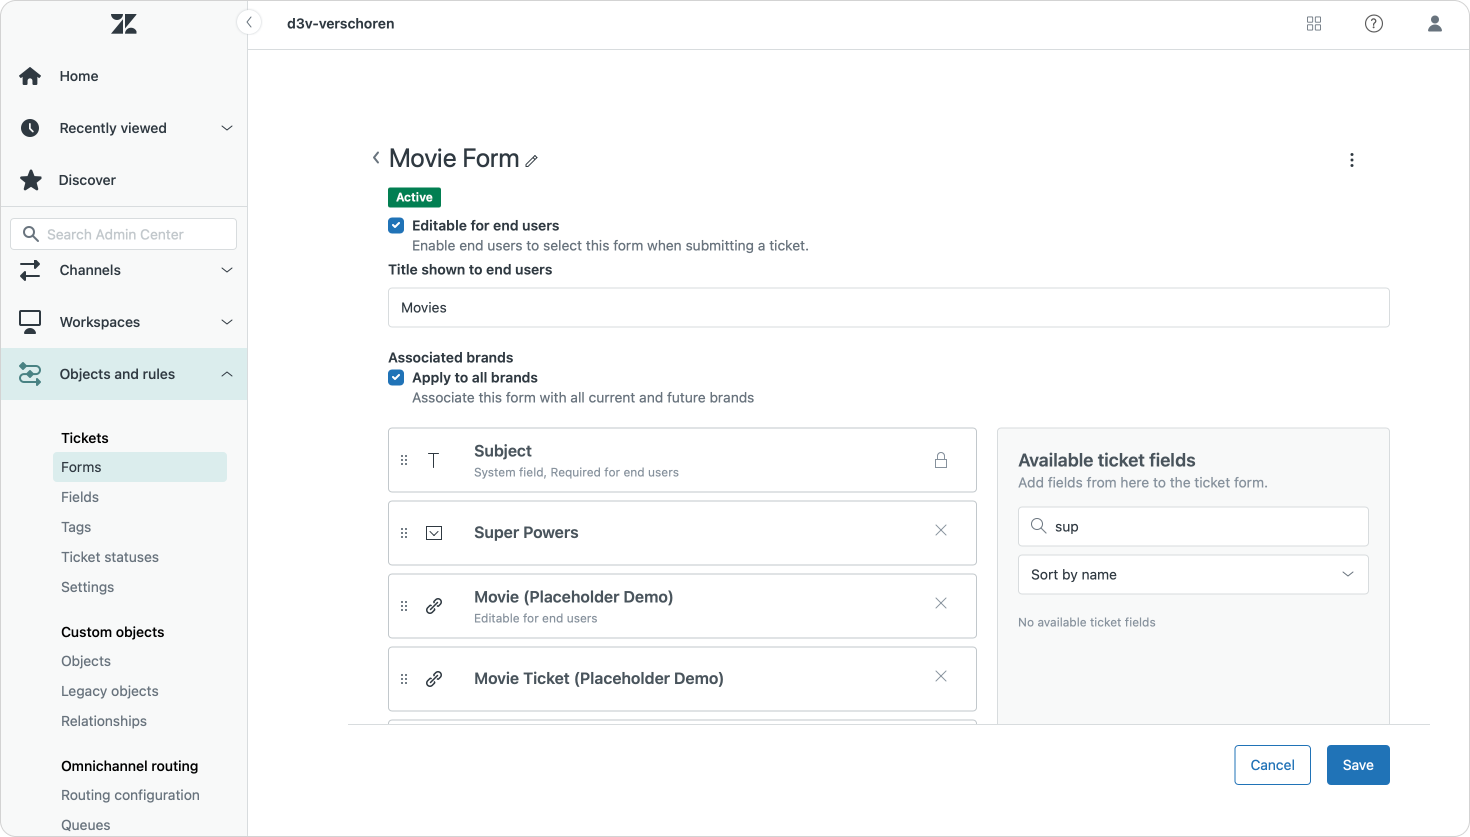This screenshot has width=1470, height=837.
Task: Click the Zendesk logo icon
Action: tap(124, 24)
